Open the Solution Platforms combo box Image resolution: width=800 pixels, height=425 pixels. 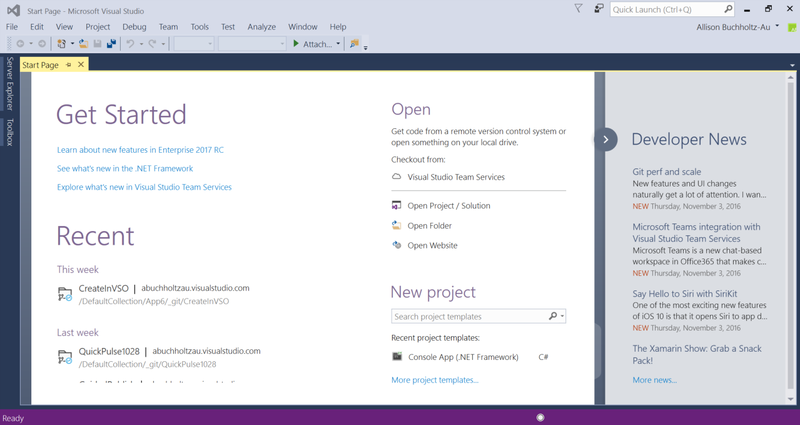(x=252, y=44)
